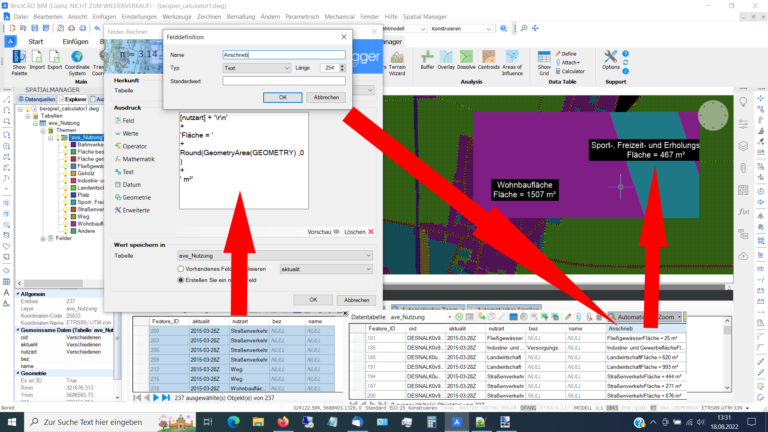Select the create new field radio button
The image size is (768, 432).
(x=180, y=282)
